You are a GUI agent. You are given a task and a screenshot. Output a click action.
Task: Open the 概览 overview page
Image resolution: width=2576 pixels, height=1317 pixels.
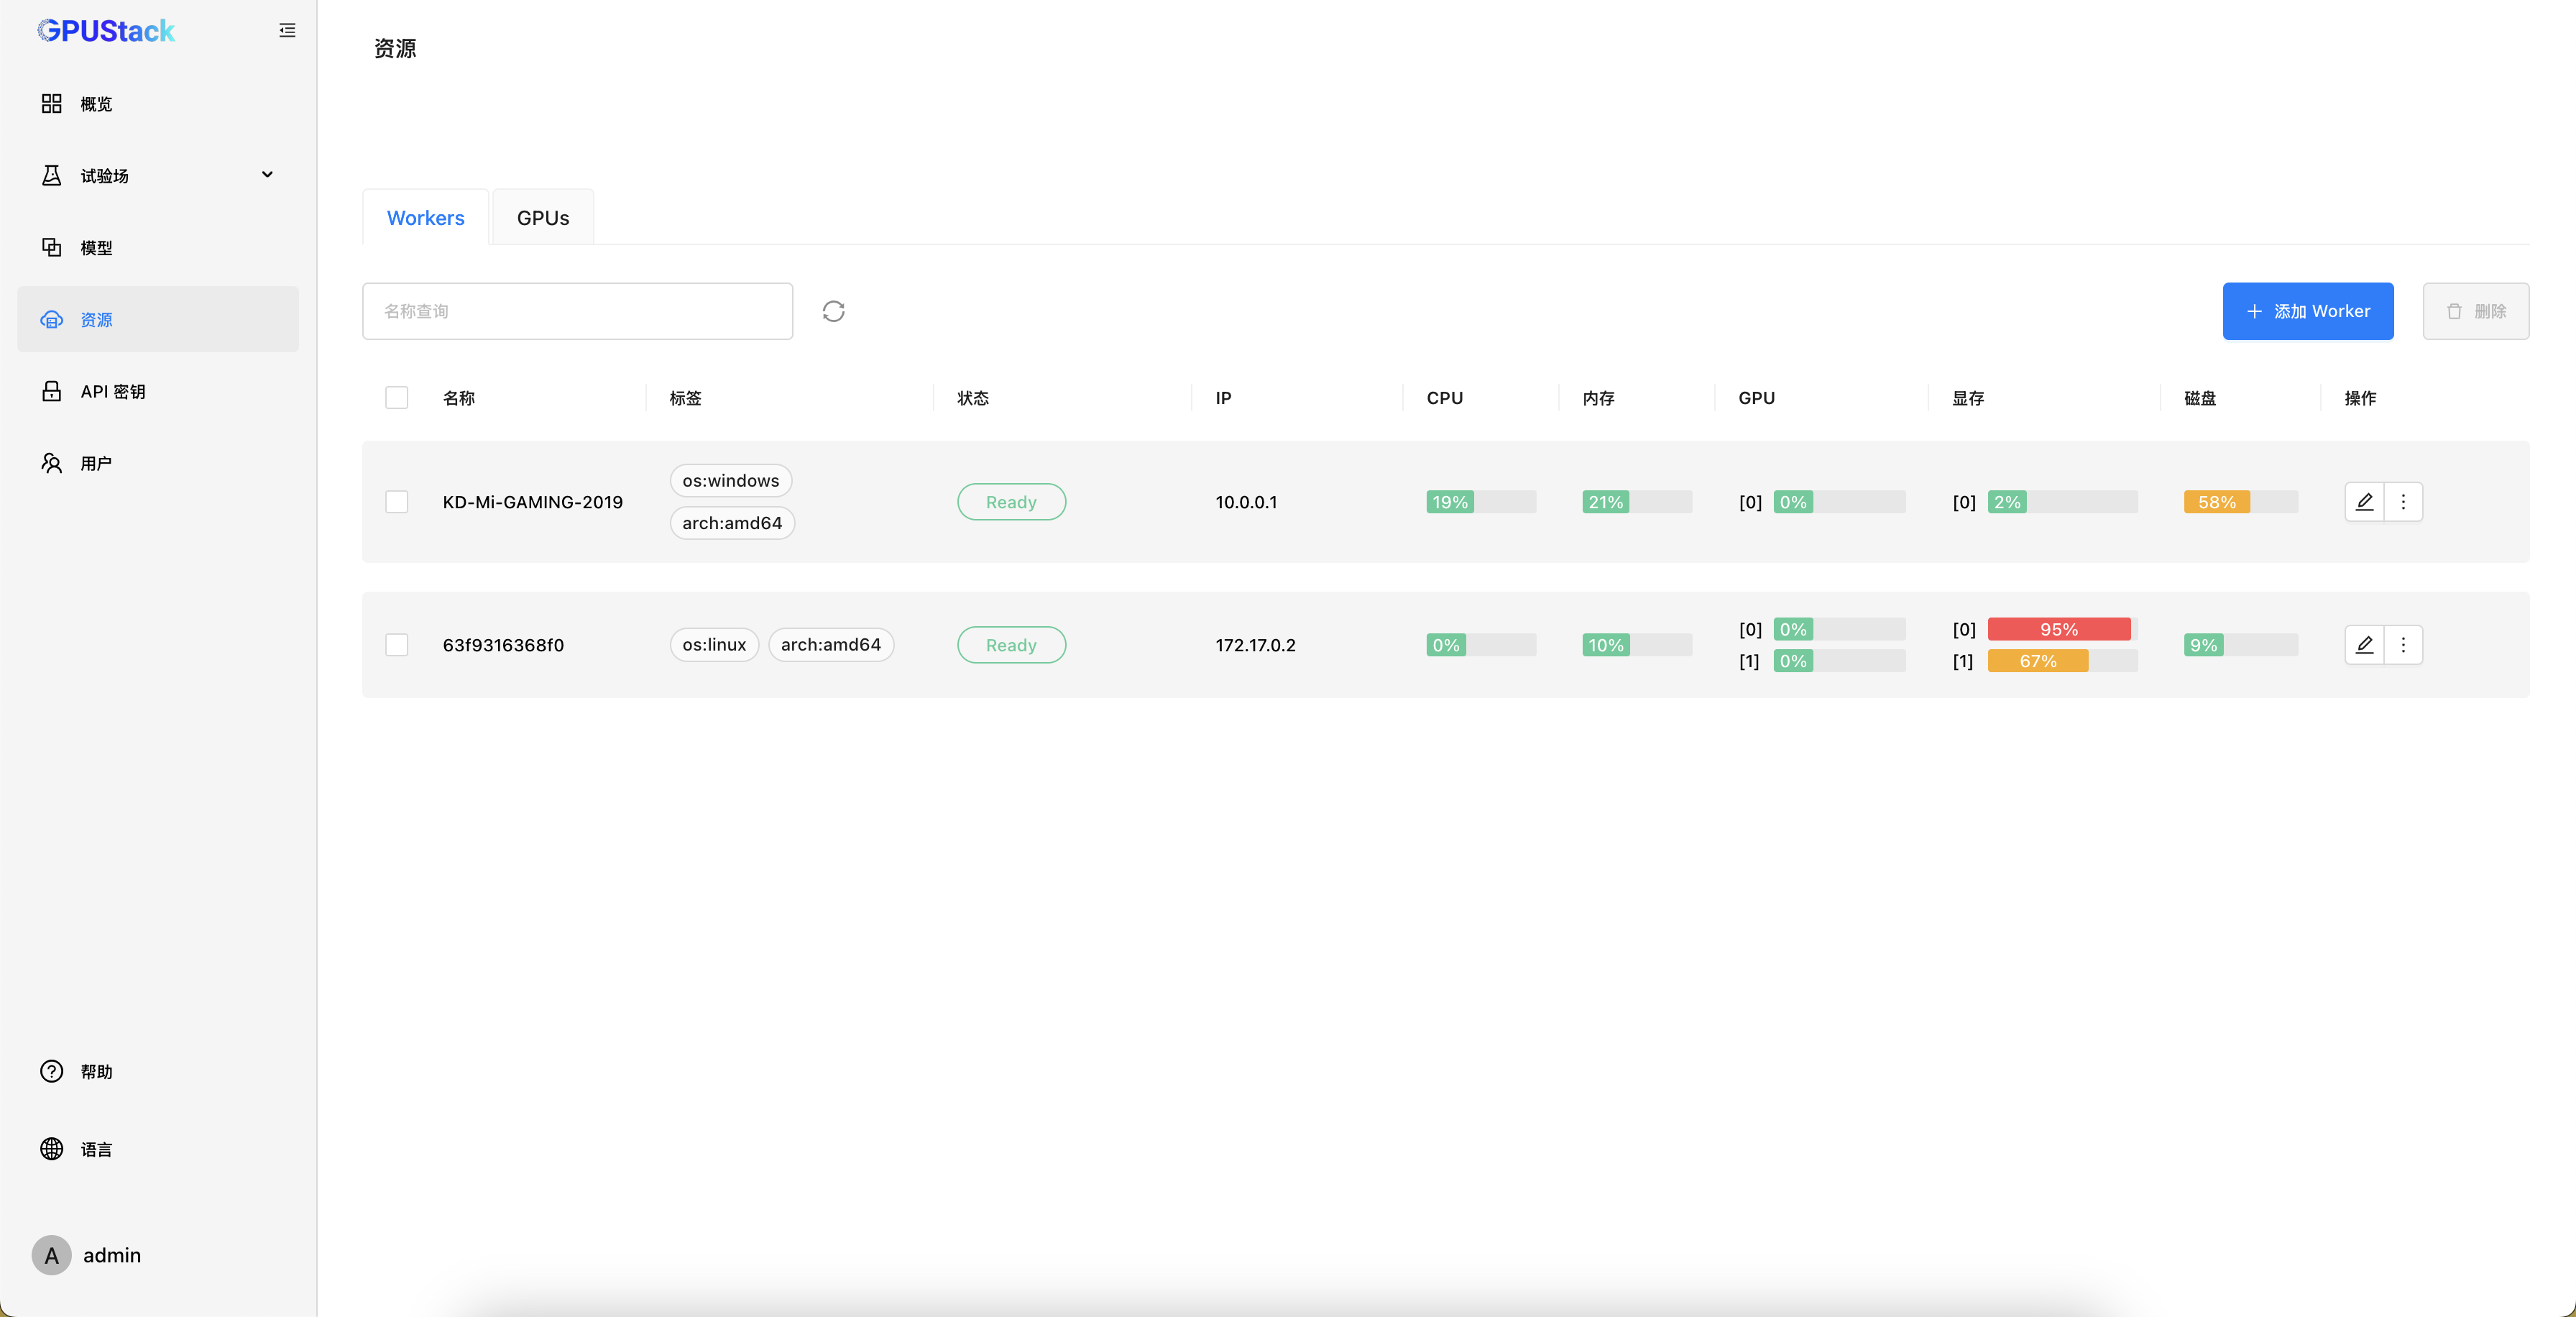click(95, 103)
